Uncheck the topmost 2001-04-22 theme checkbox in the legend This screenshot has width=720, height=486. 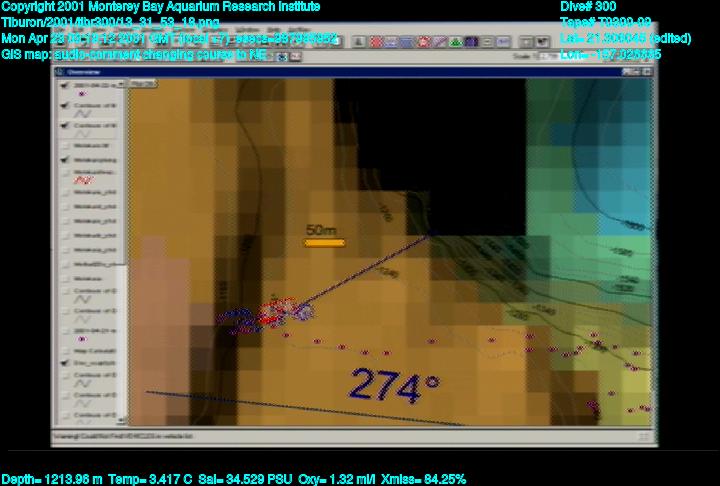65,85
